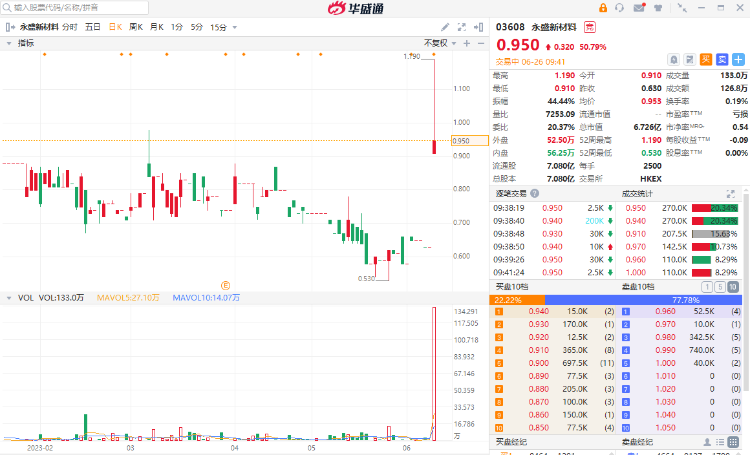Open the 不复权 adjustment dropdown
This screenshot has width=750, height=455.
(440, 44)
